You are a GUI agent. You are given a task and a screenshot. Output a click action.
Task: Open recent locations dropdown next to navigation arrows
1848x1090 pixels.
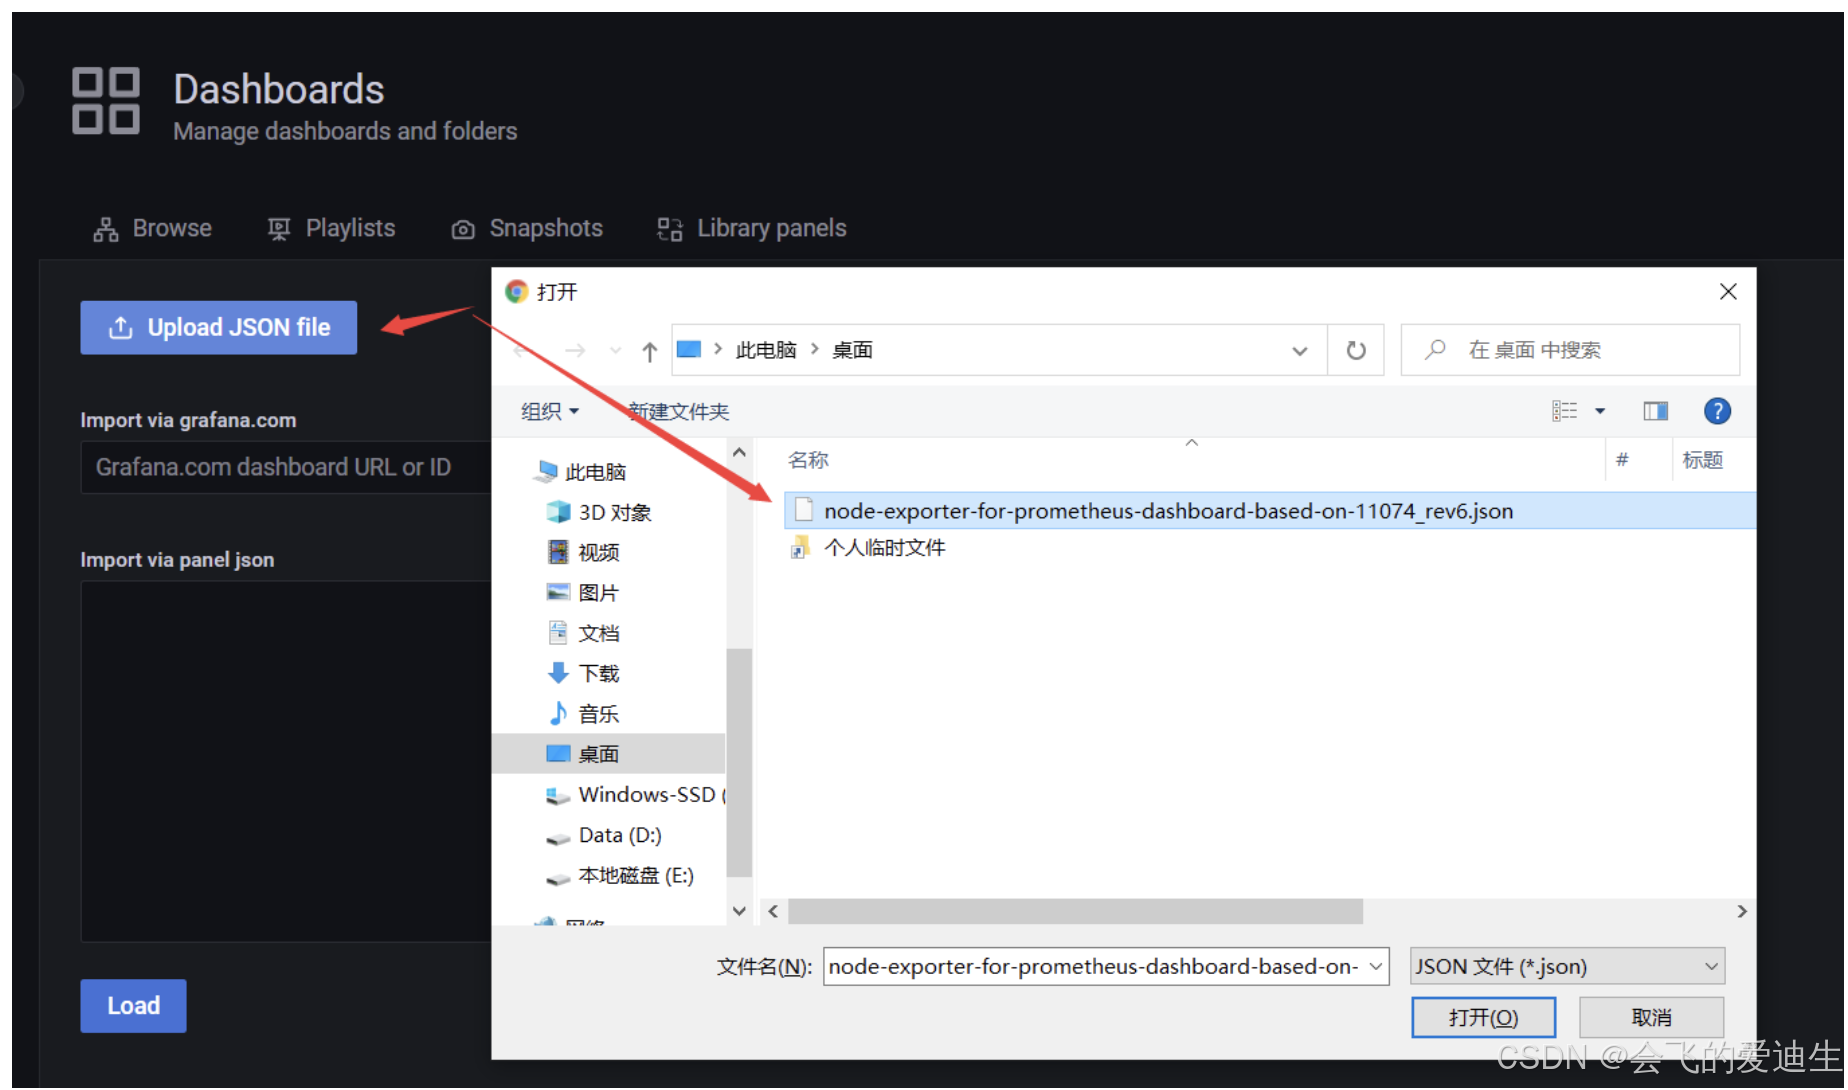pos(615,351)
